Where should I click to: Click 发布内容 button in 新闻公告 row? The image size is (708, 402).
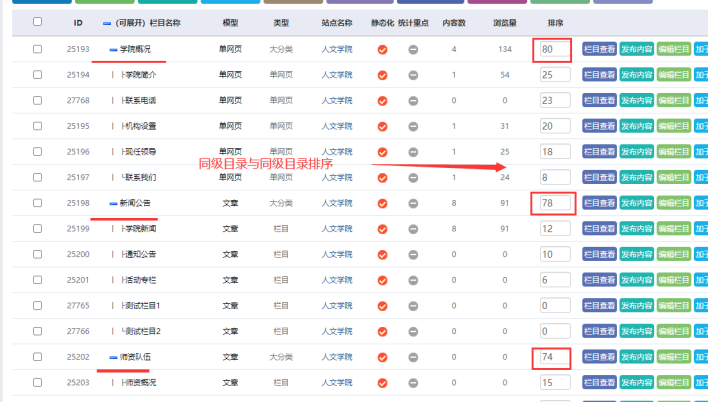click(636, 203)
